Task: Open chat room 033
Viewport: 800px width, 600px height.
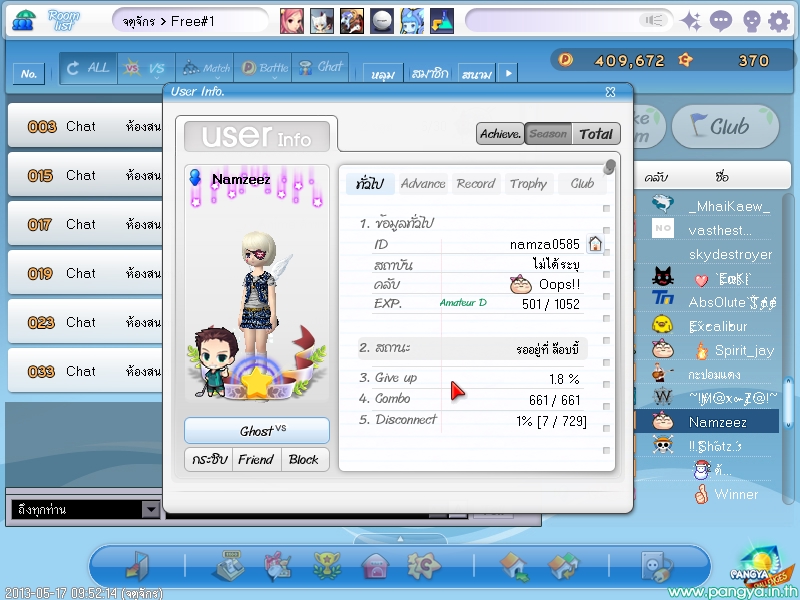Action: tap(86, 371)
